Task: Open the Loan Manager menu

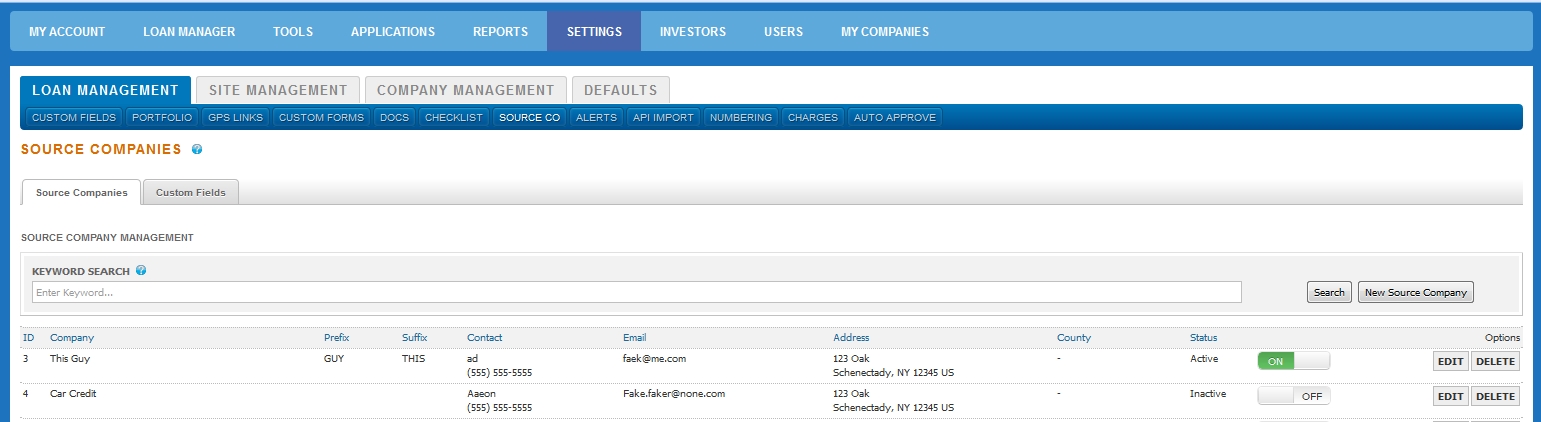Action: [x=189, y=32]
